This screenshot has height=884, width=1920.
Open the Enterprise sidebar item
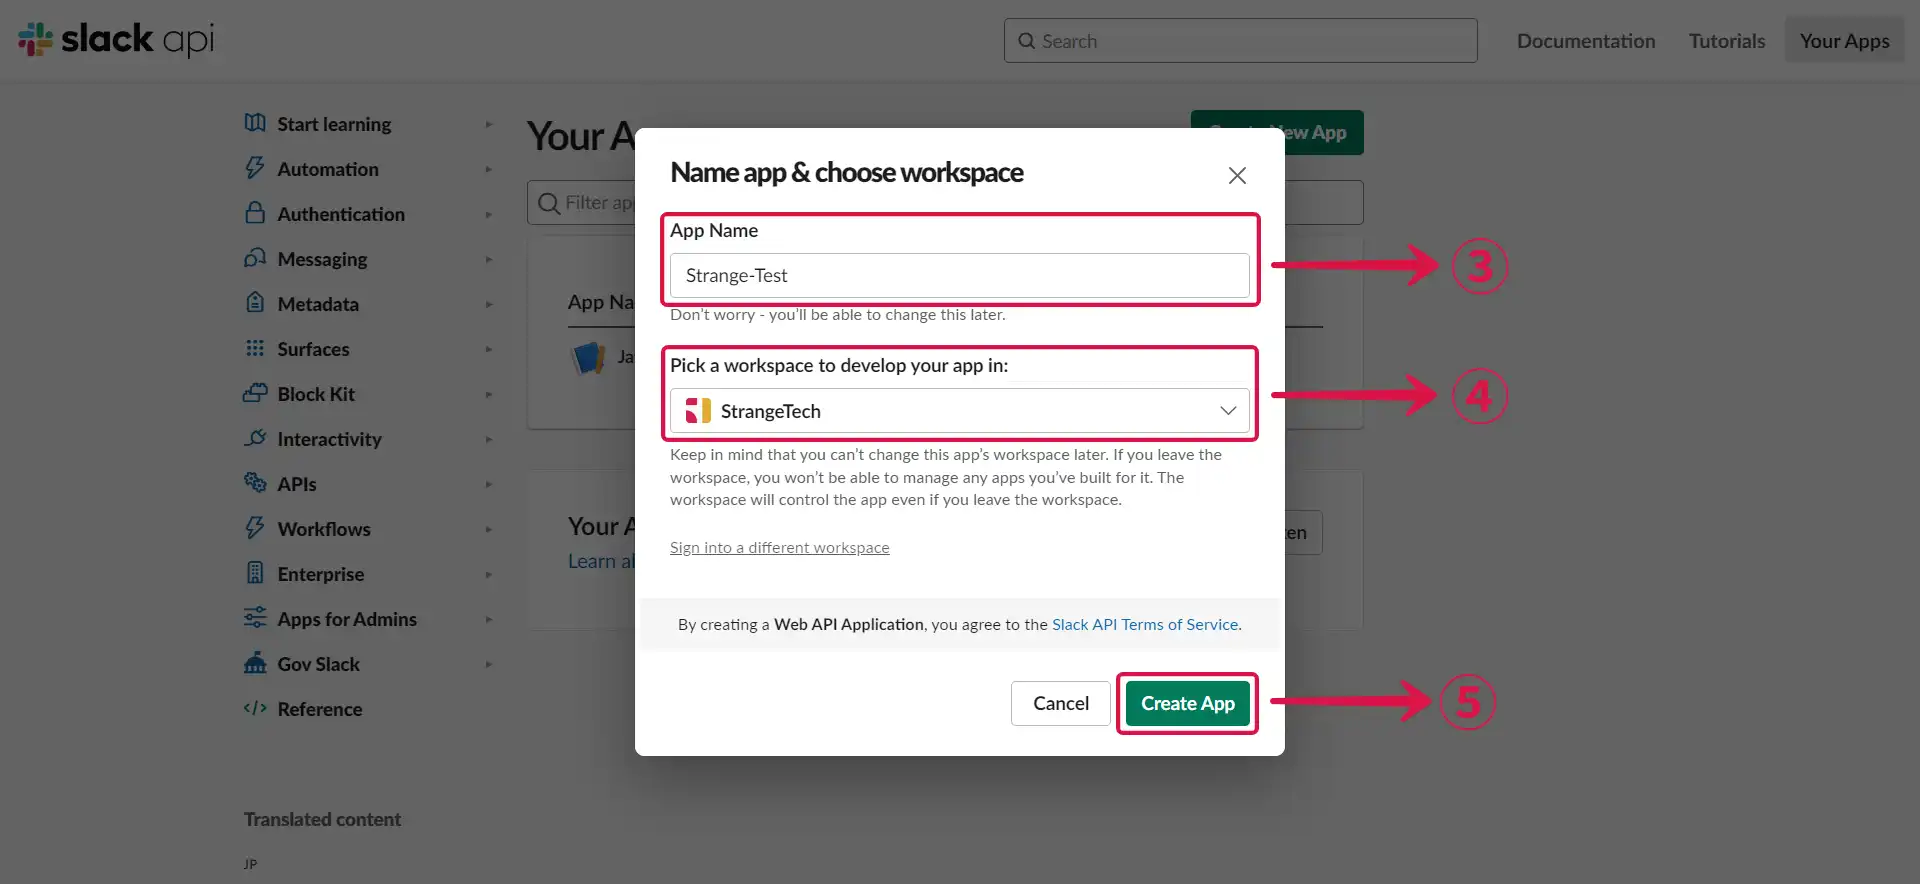pos(321,574)
